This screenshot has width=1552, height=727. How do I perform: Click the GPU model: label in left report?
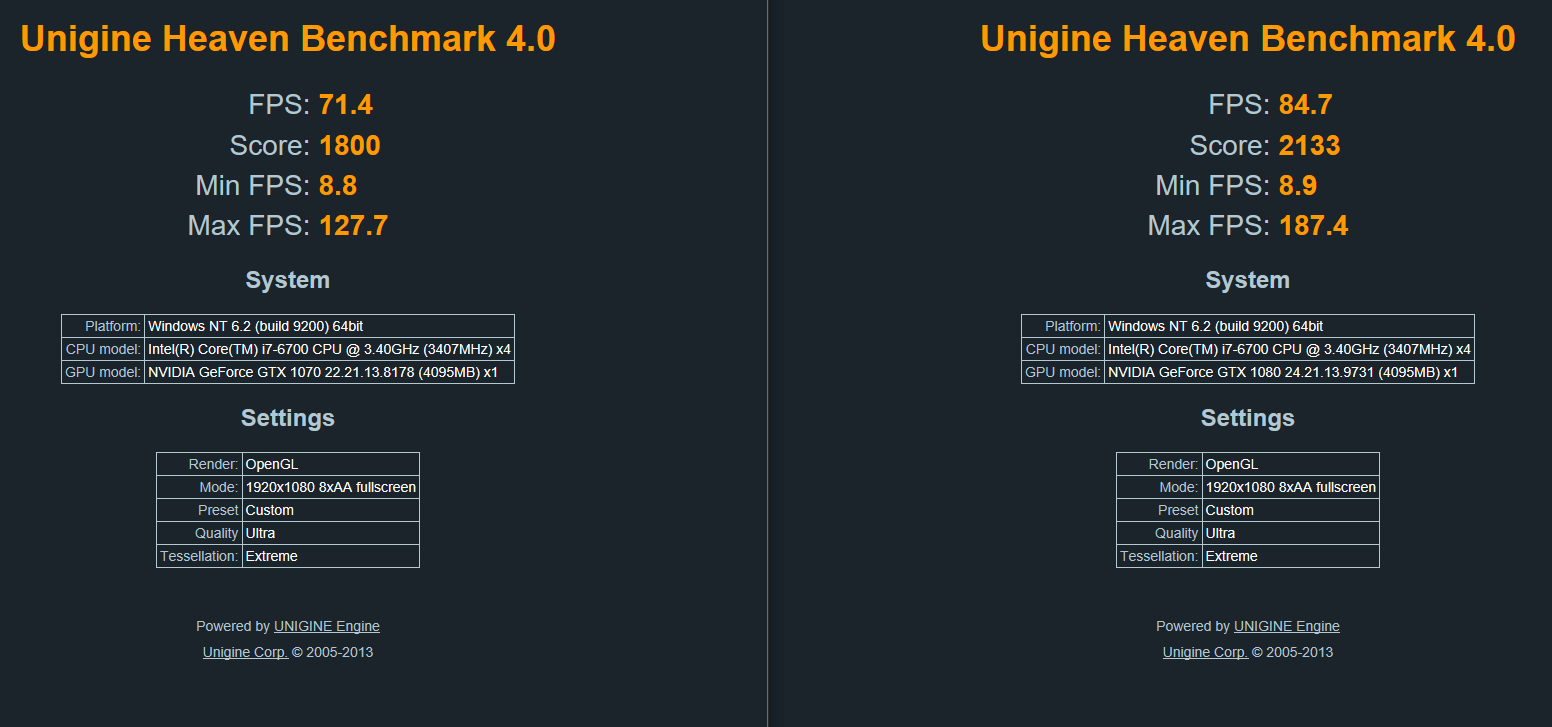click(x=103, y=372)
